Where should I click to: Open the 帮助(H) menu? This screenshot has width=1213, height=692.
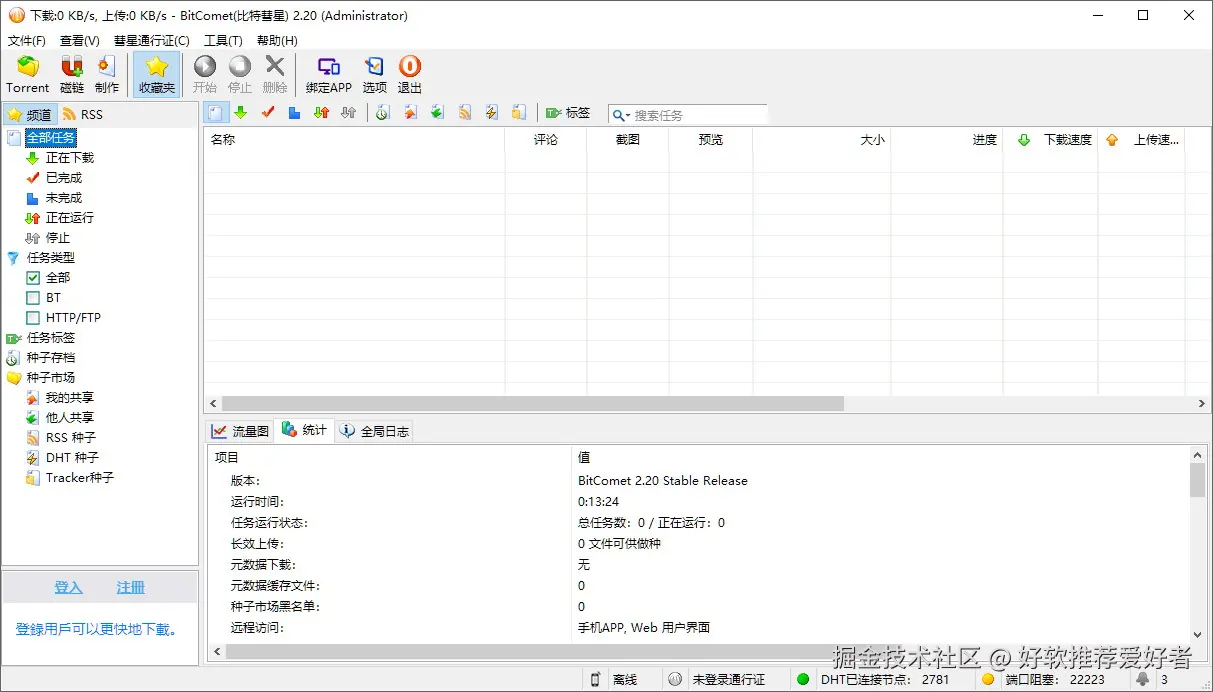[x=277, y=41]
